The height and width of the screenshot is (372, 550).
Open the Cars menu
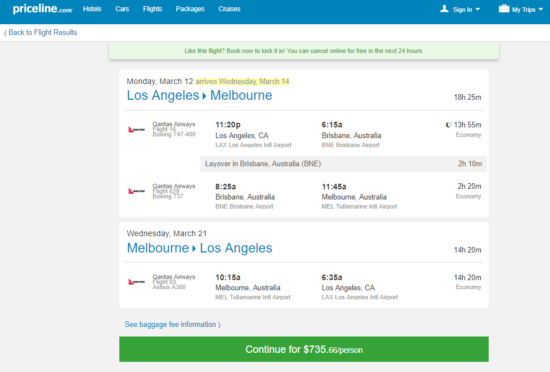tap(122, 9)
